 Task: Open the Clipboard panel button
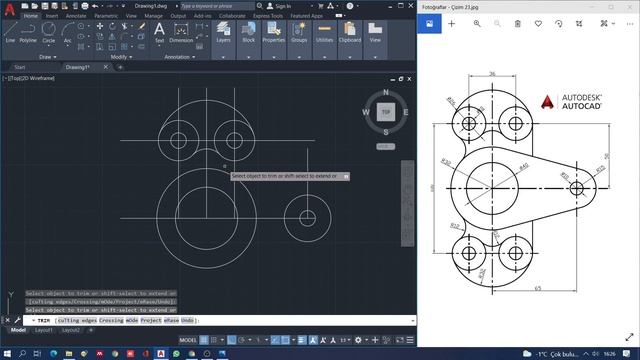(350, 32)
